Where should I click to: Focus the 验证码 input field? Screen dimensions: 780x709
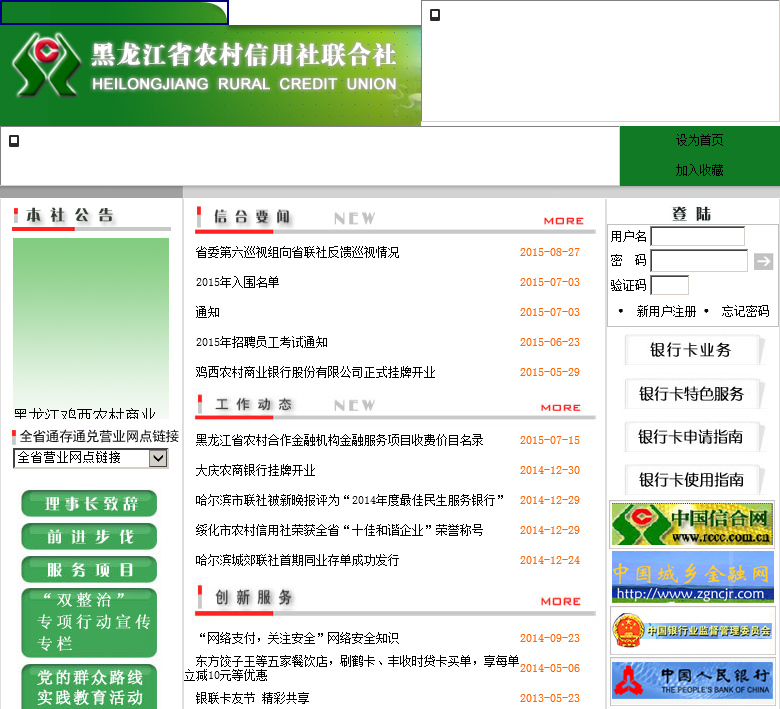[670, 286]
